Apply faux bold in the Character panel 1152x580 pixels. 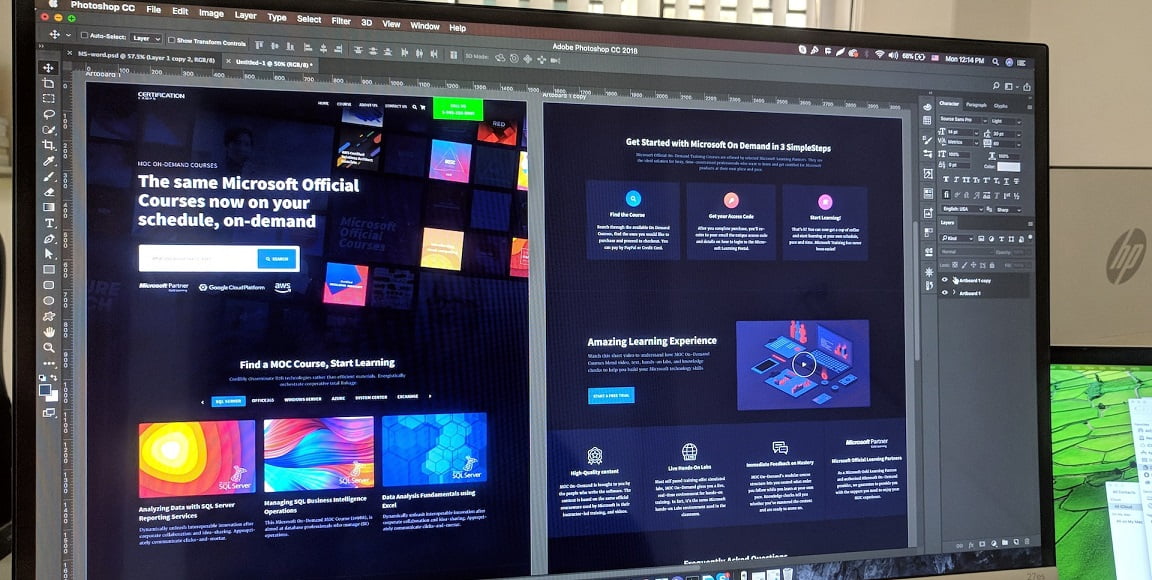pyautogui.click(x=945, y=179)
